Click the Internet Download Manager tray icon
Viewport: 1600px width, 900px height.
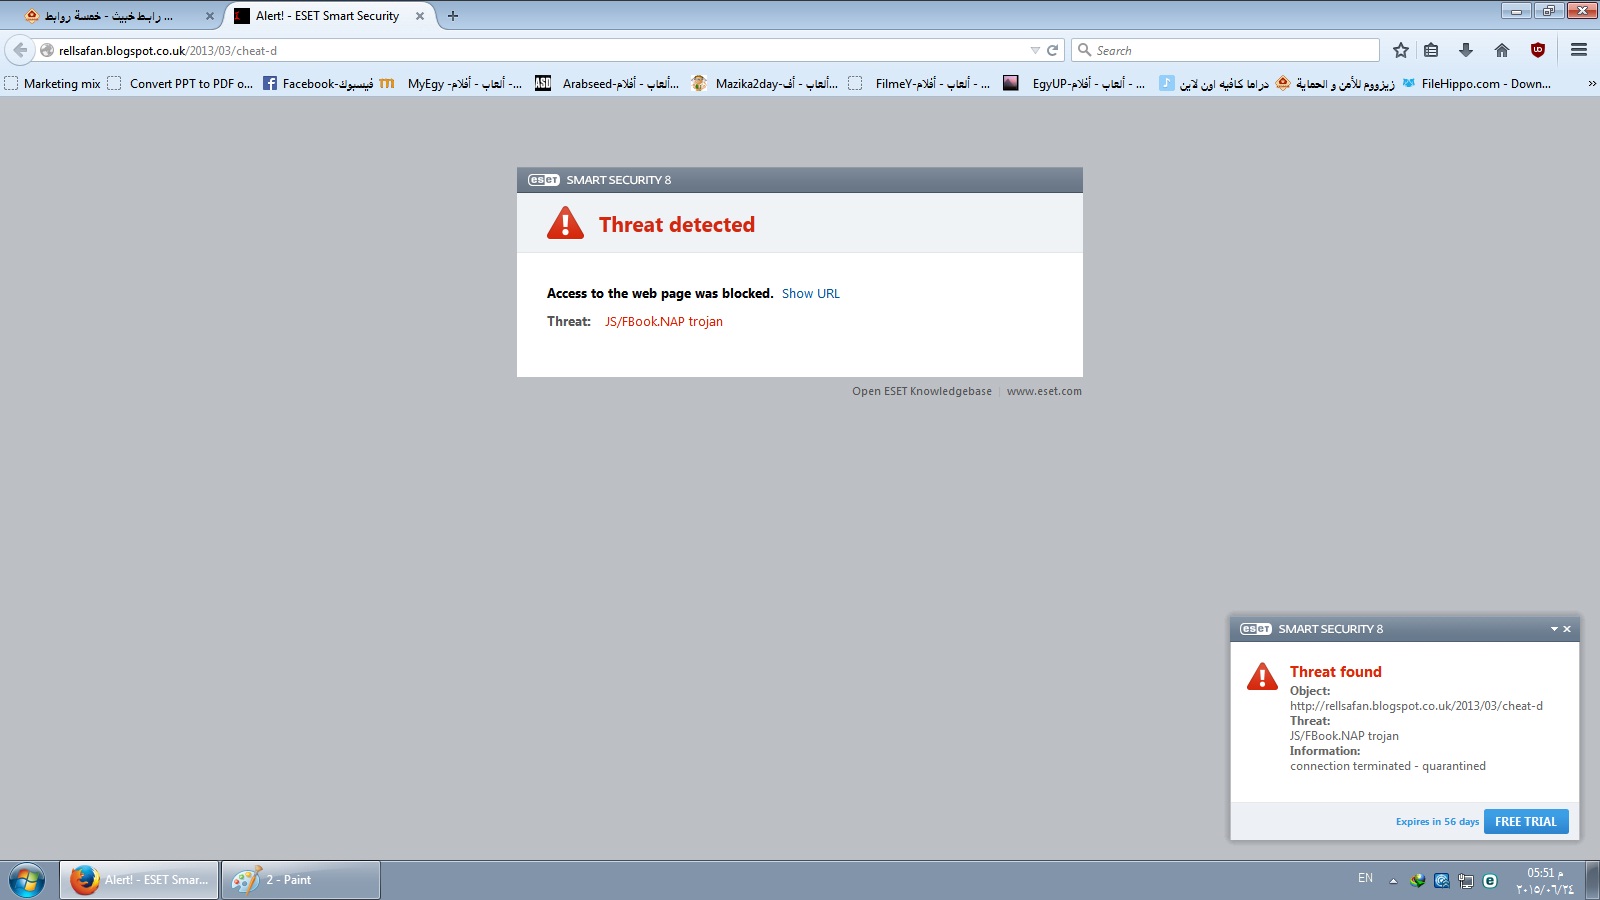[1417, 881]
